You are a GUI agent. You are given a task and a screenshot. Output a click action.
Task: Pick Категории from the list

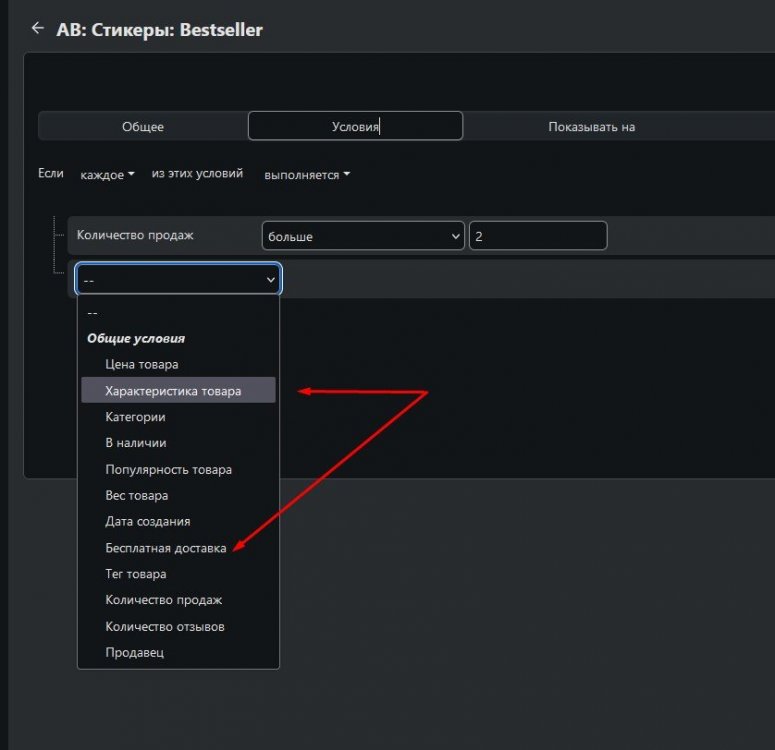178,417
